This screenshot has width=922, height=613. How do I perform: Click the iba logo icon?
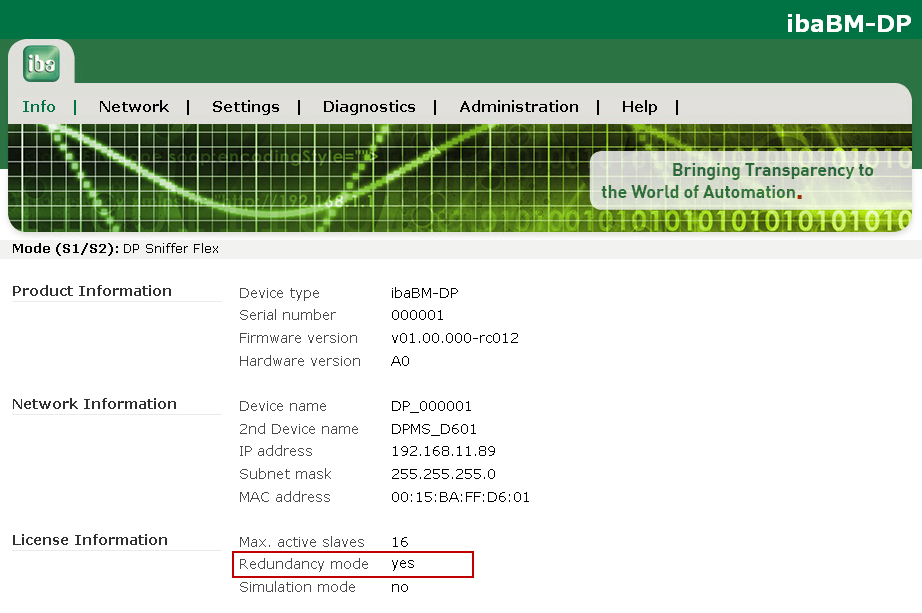click(x=41, y=64)
